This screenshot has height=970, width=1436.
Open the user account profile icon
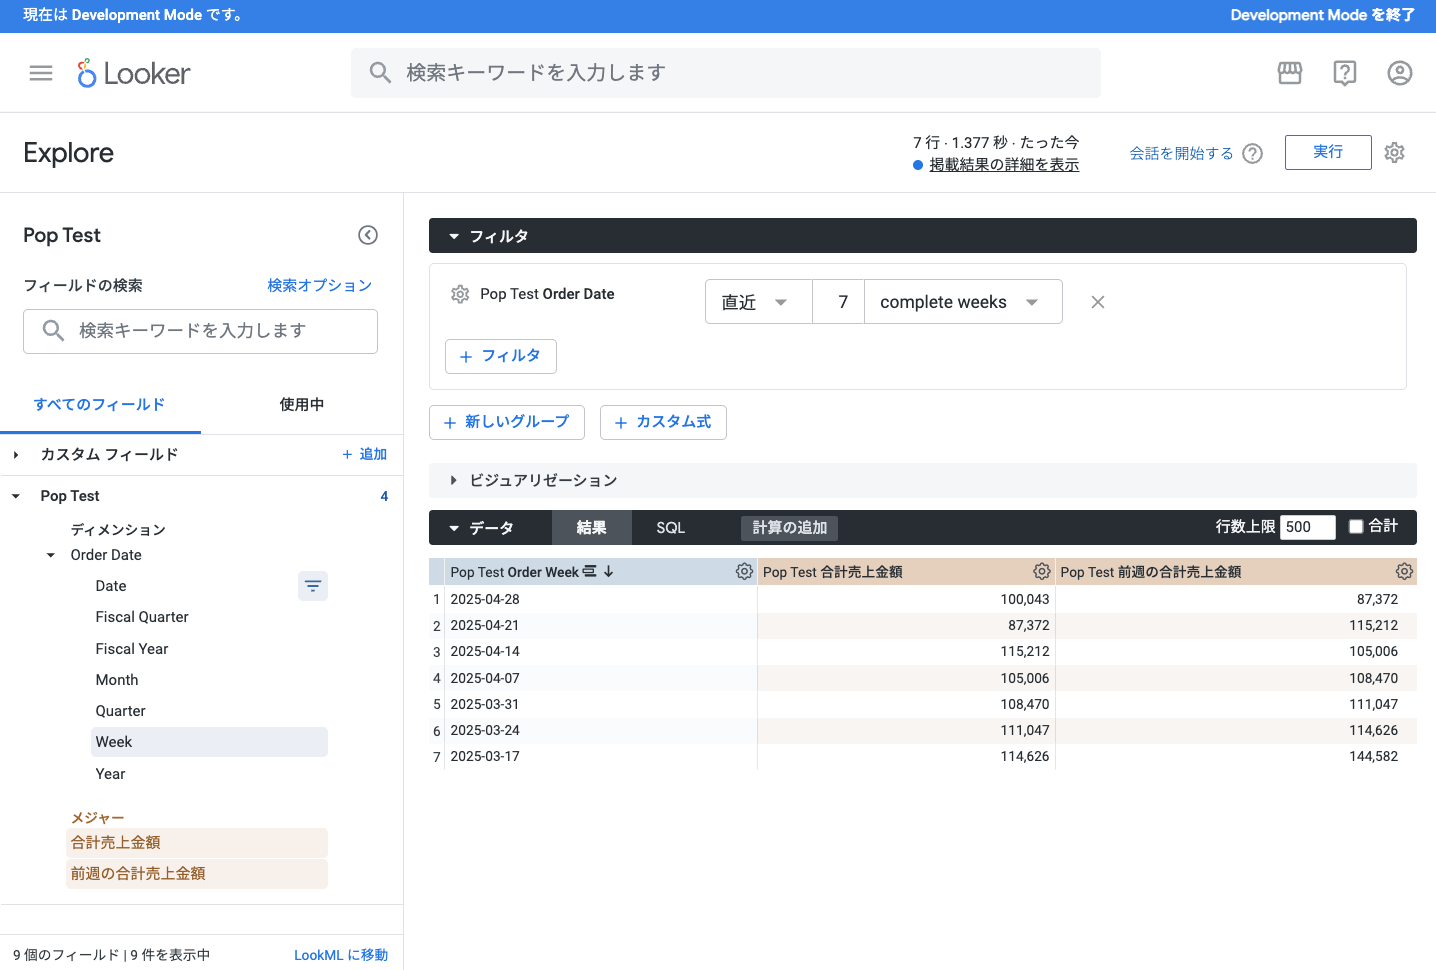1400,73
